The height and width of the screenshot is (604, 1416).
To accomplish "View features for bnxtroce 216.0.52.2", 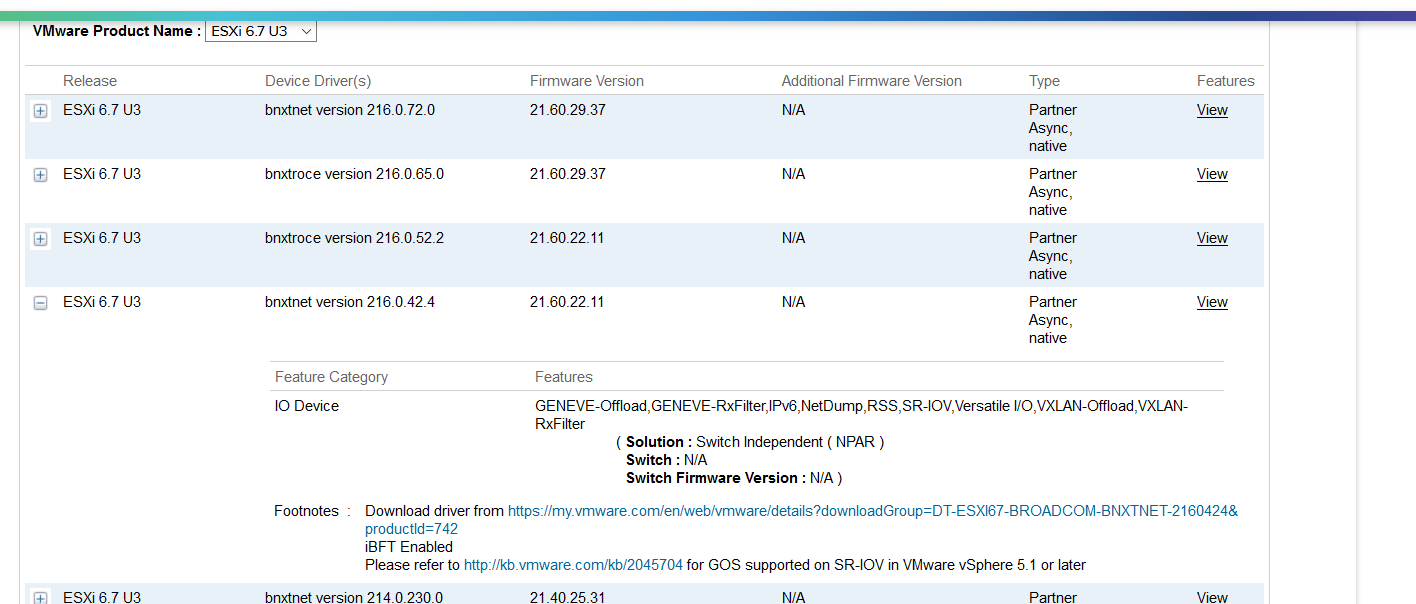I will (x=1212, y=238).
